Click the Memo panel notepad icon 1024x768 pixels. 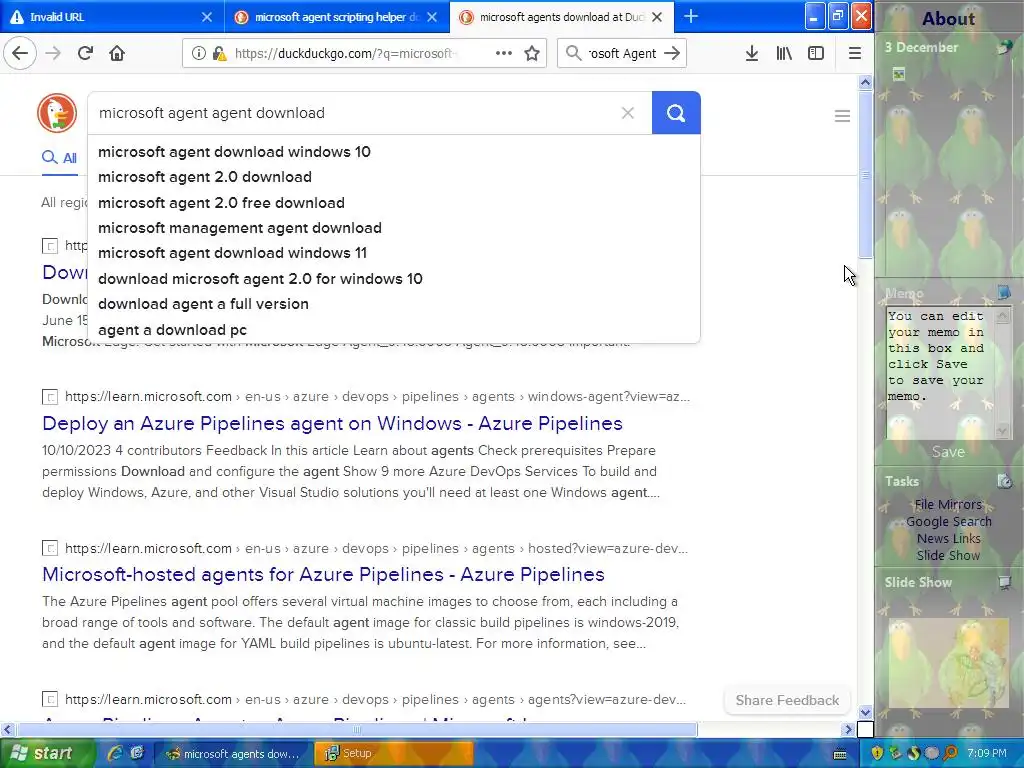(1004, 292)
